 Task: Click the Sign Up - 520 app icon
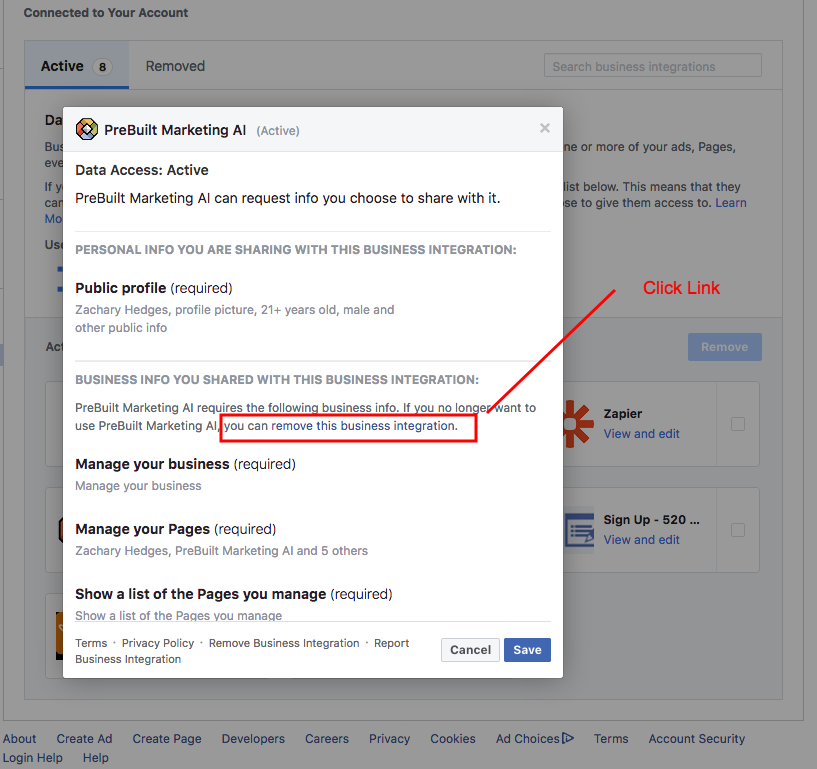[x=579, y=530]
